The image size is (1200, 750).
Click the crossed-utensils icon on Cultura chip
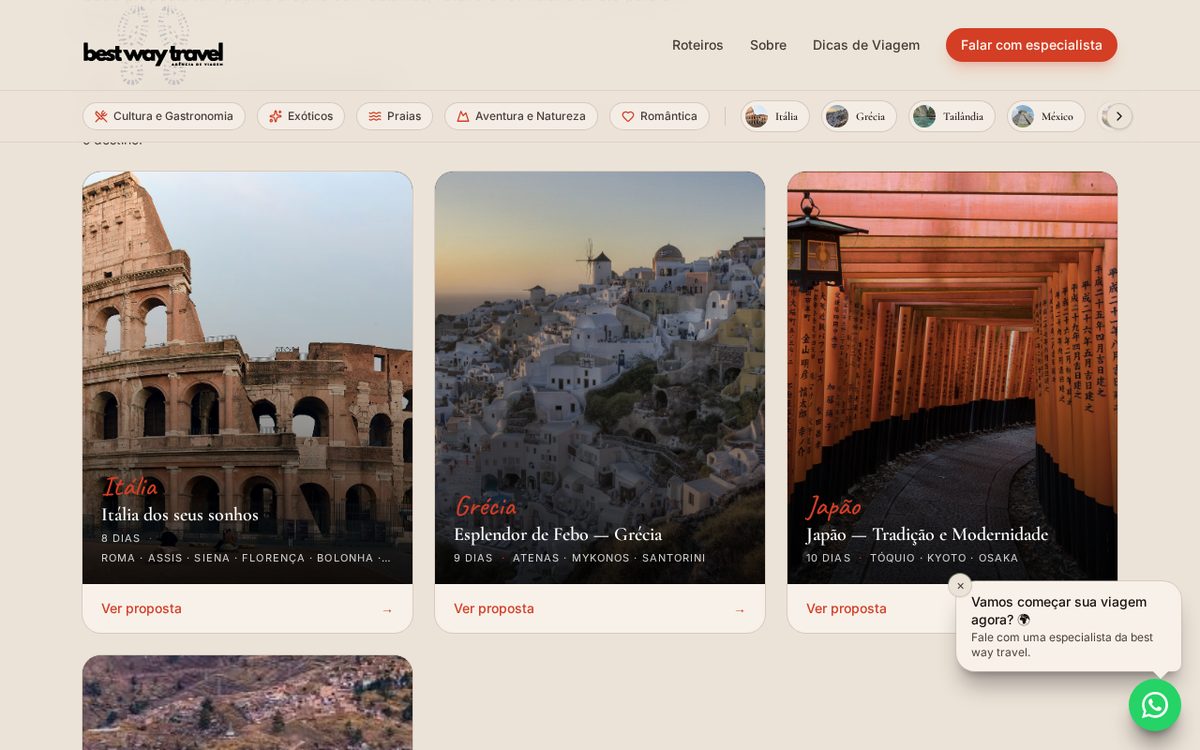point(101,116)
